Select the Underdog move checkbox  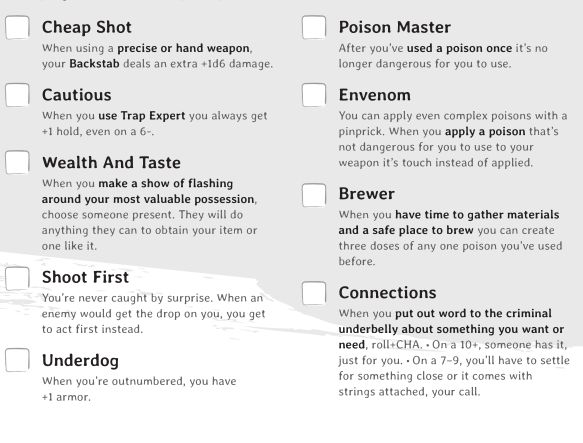pos(17,360)
